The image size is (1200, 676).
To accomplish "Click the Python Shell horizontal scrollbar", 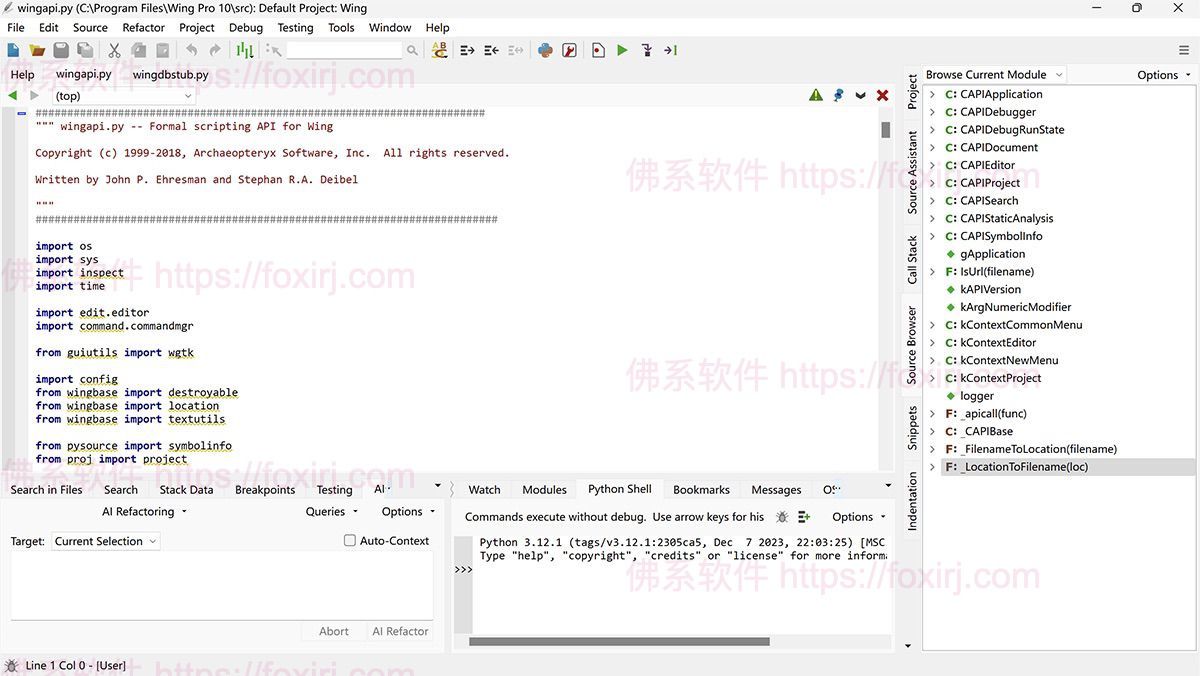I will [619, 640].
